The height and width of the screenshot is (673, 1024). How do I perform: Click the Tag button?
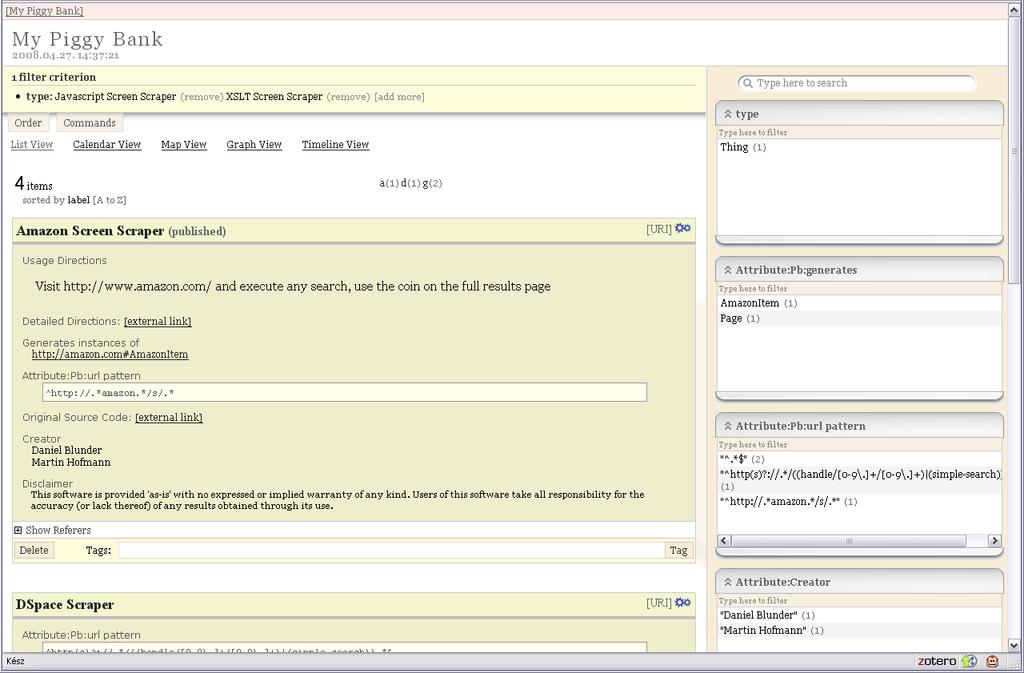(679, 550)
